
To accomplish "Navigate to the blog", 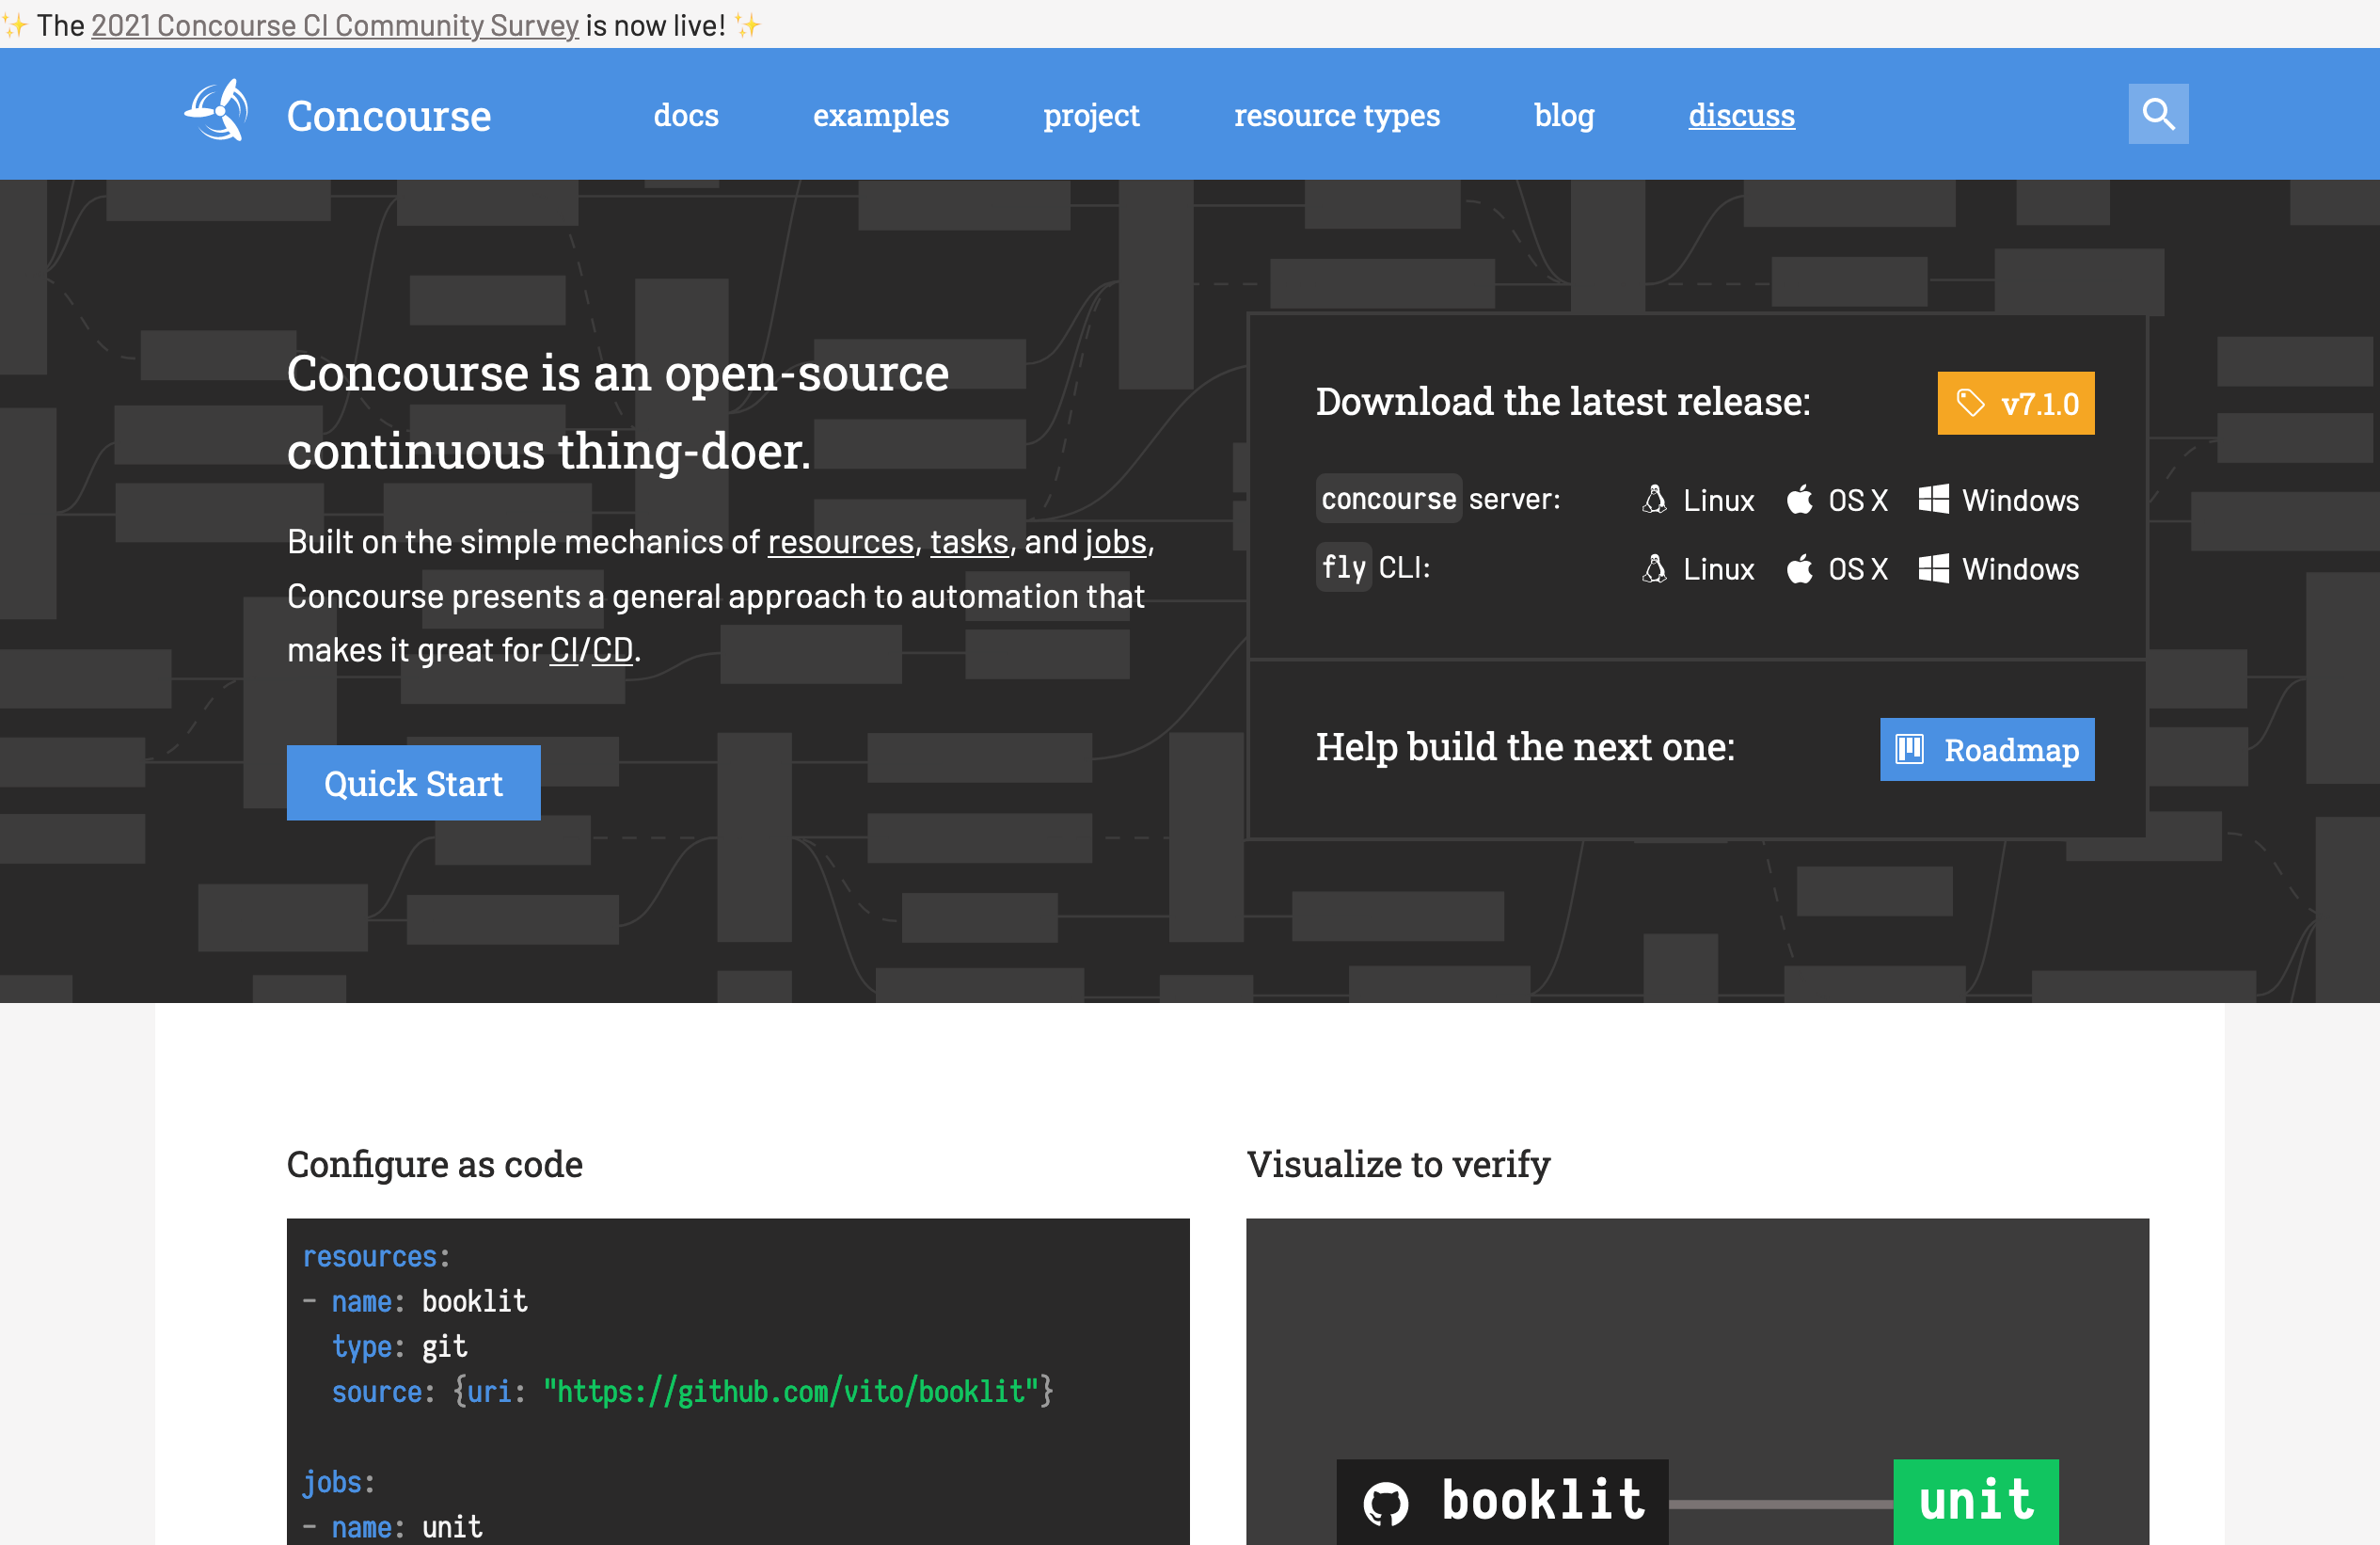I will coord(1563,116).
